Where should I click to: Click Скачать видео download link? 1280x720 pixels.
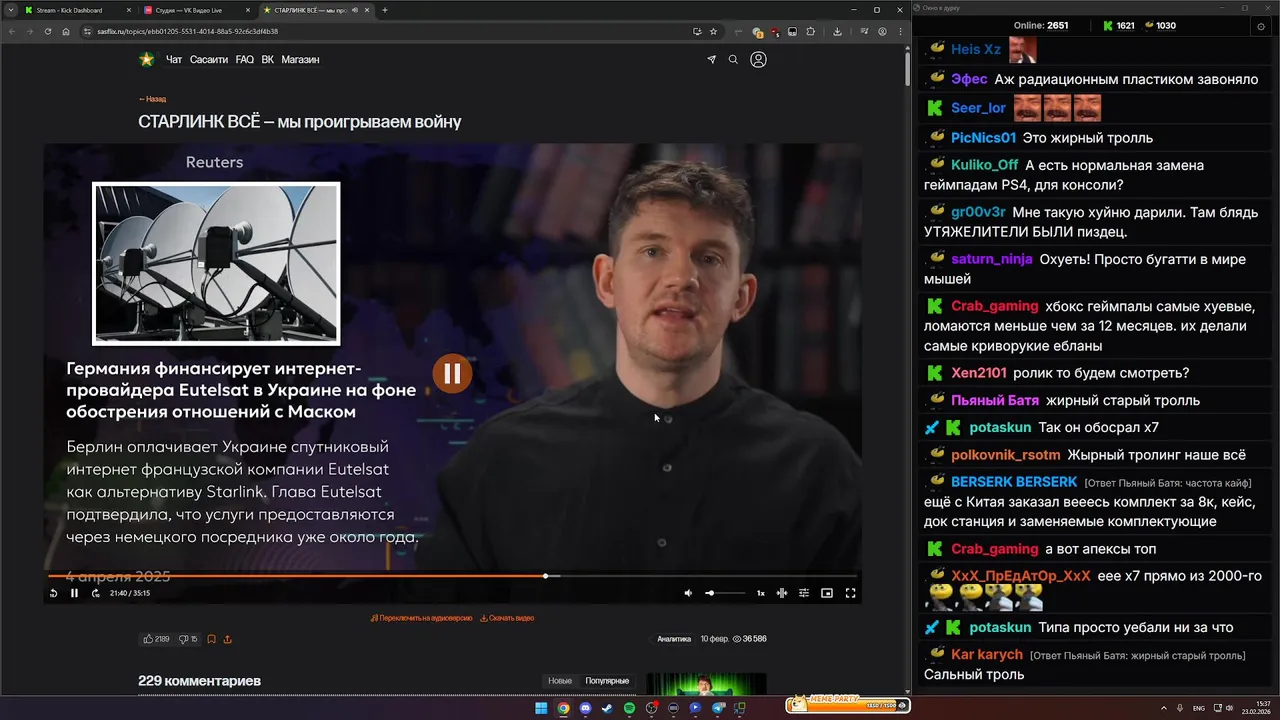pos(507,618)
